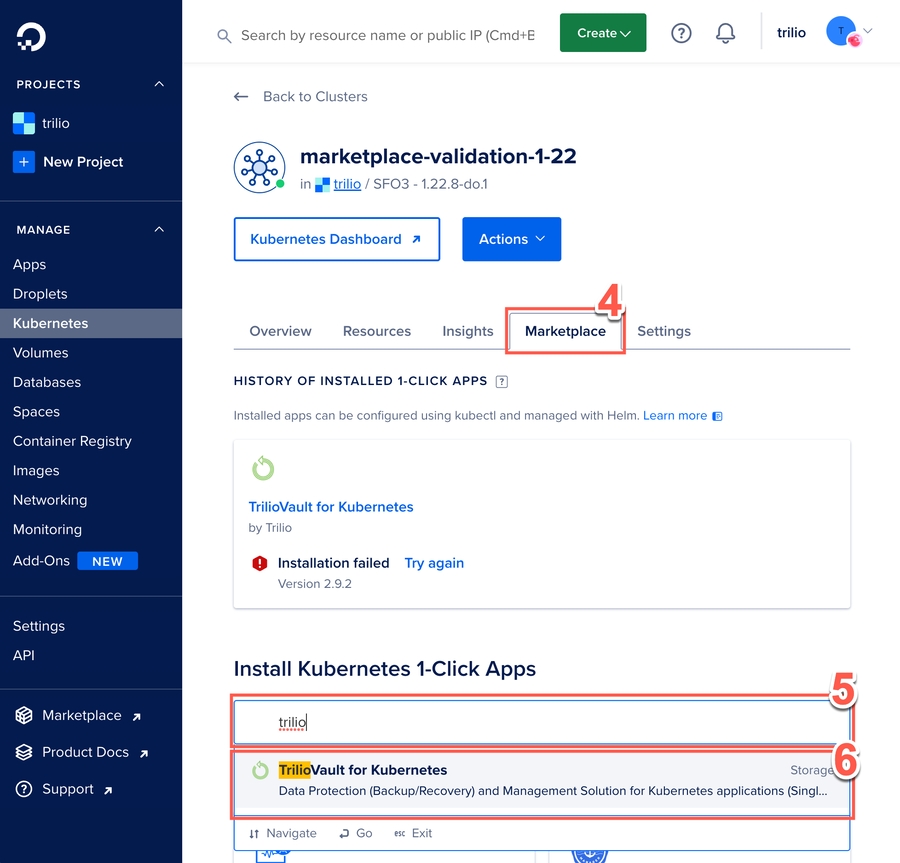Click the user avatar icon

pos(840,32)
